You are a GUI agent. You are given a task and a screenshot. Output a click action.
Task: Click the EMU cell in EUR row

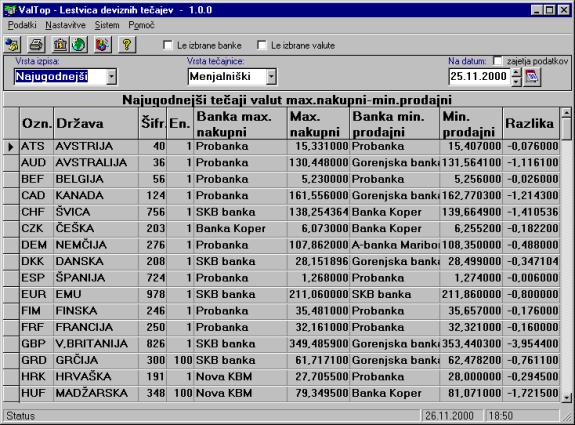[x=96, y=294]
